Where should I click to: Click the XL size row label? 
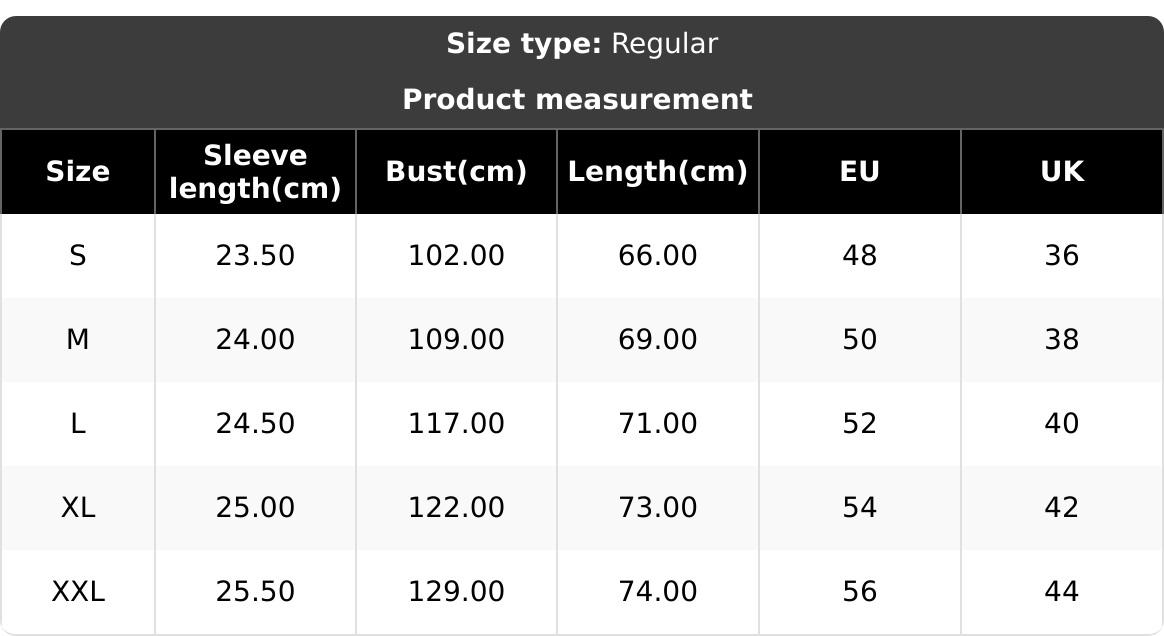(78, 508)
